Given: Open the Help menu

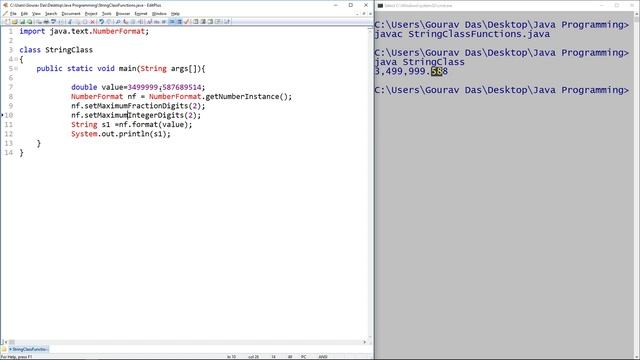Looking at the screenshot, I should tap(175, 14).
